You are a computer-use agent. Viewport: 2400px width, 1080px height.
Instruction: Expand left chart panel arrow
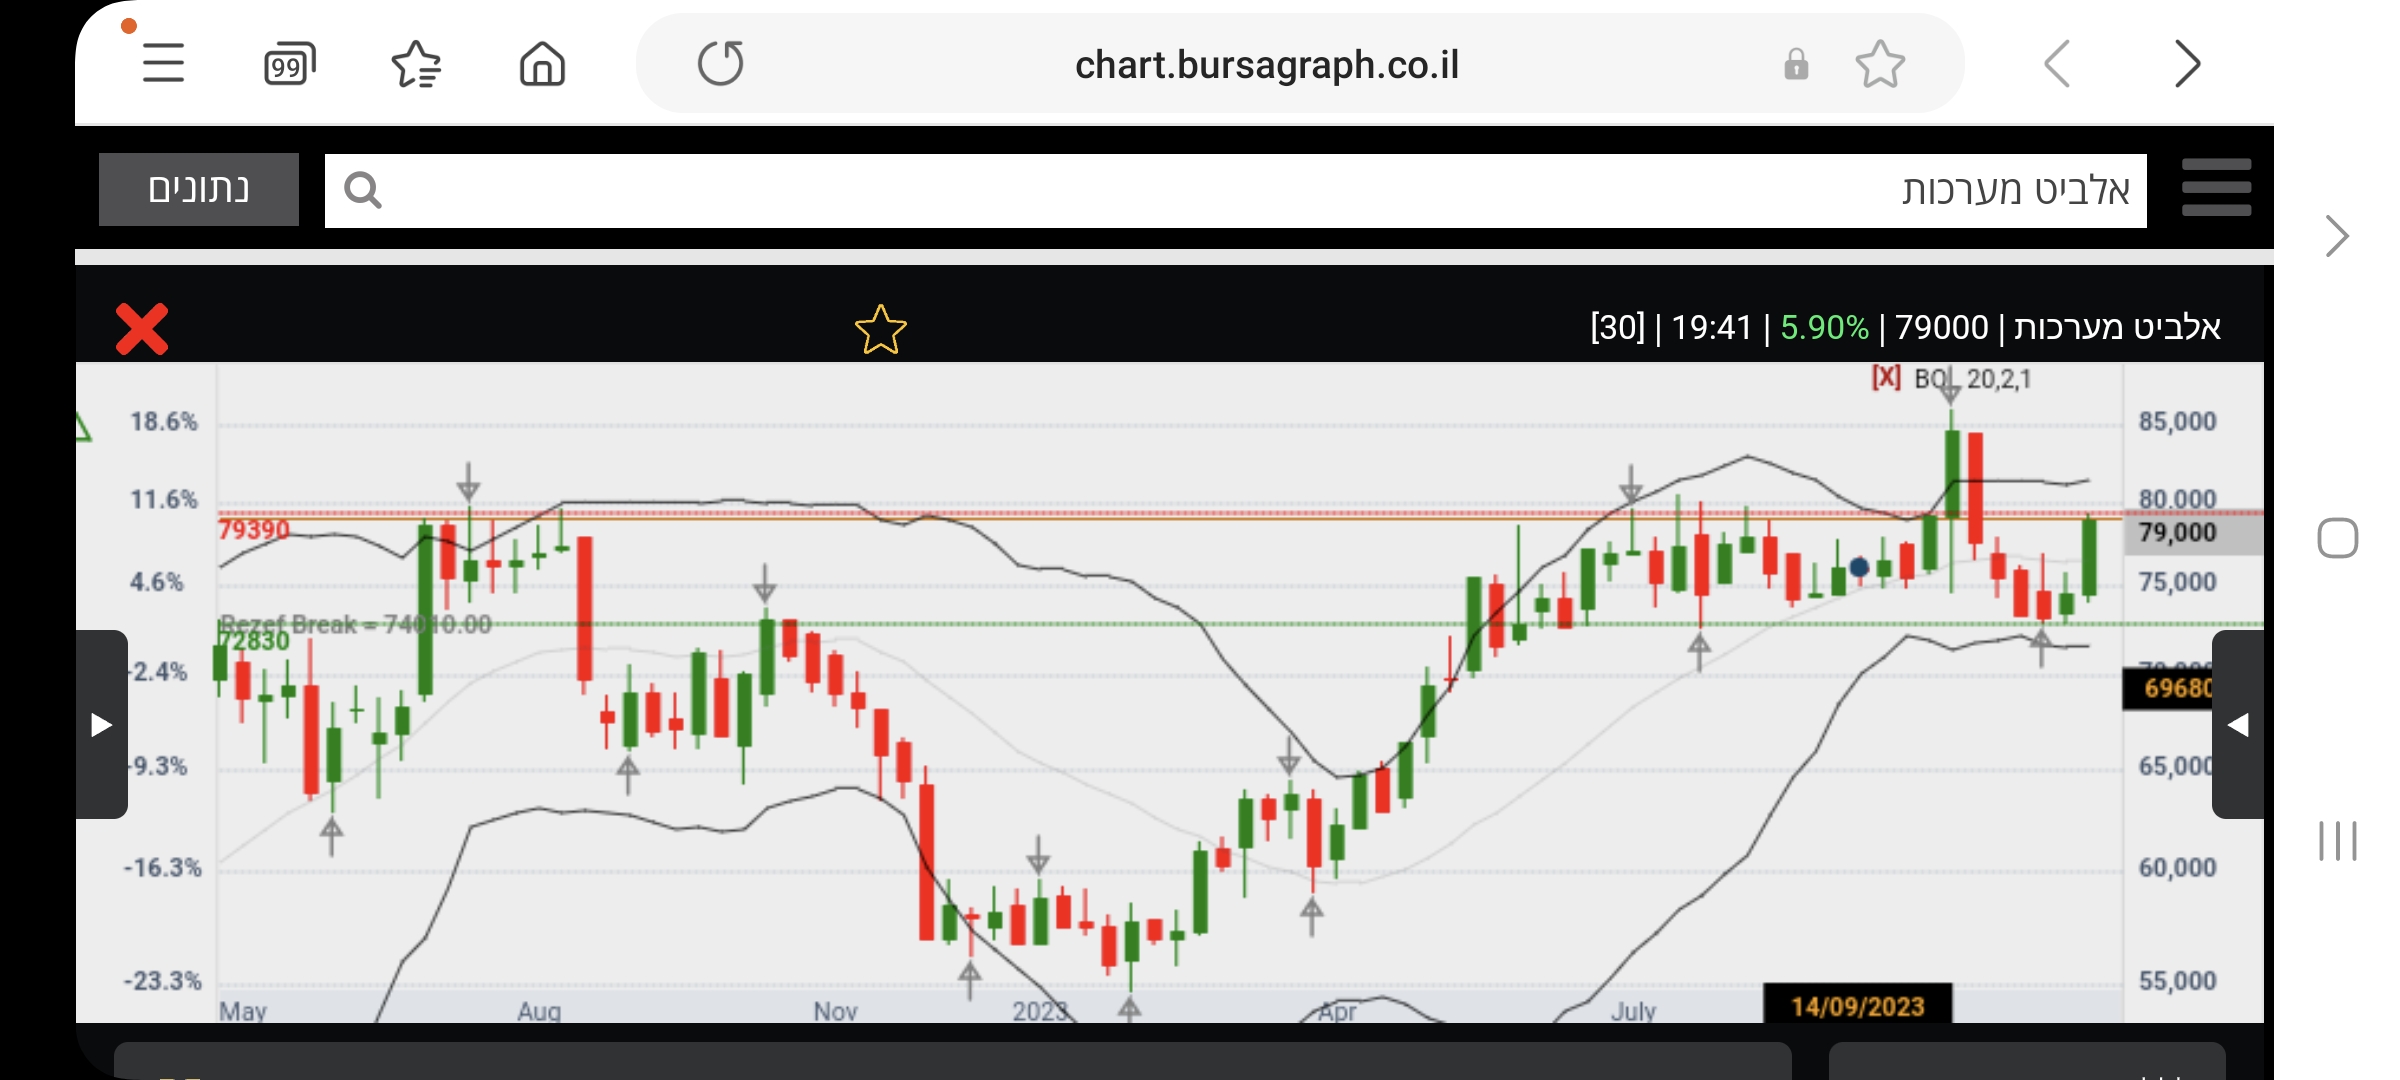coord(101,724)
